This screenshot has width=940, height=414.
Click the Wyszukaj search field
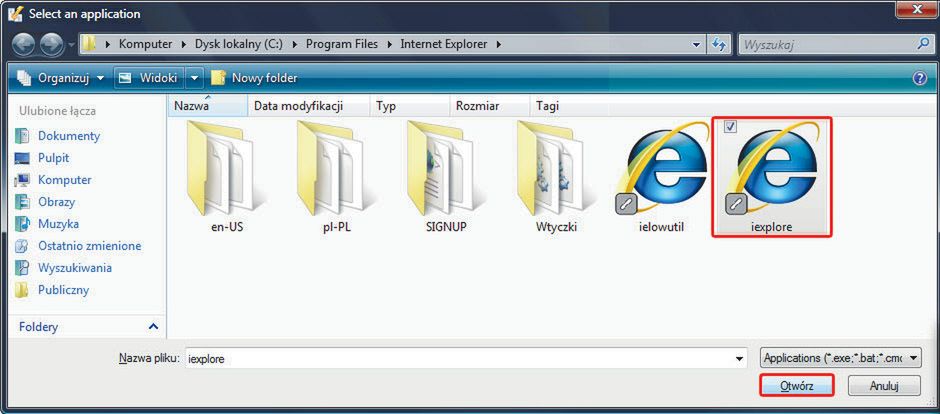pyautogui.click(x=827, y=44)
